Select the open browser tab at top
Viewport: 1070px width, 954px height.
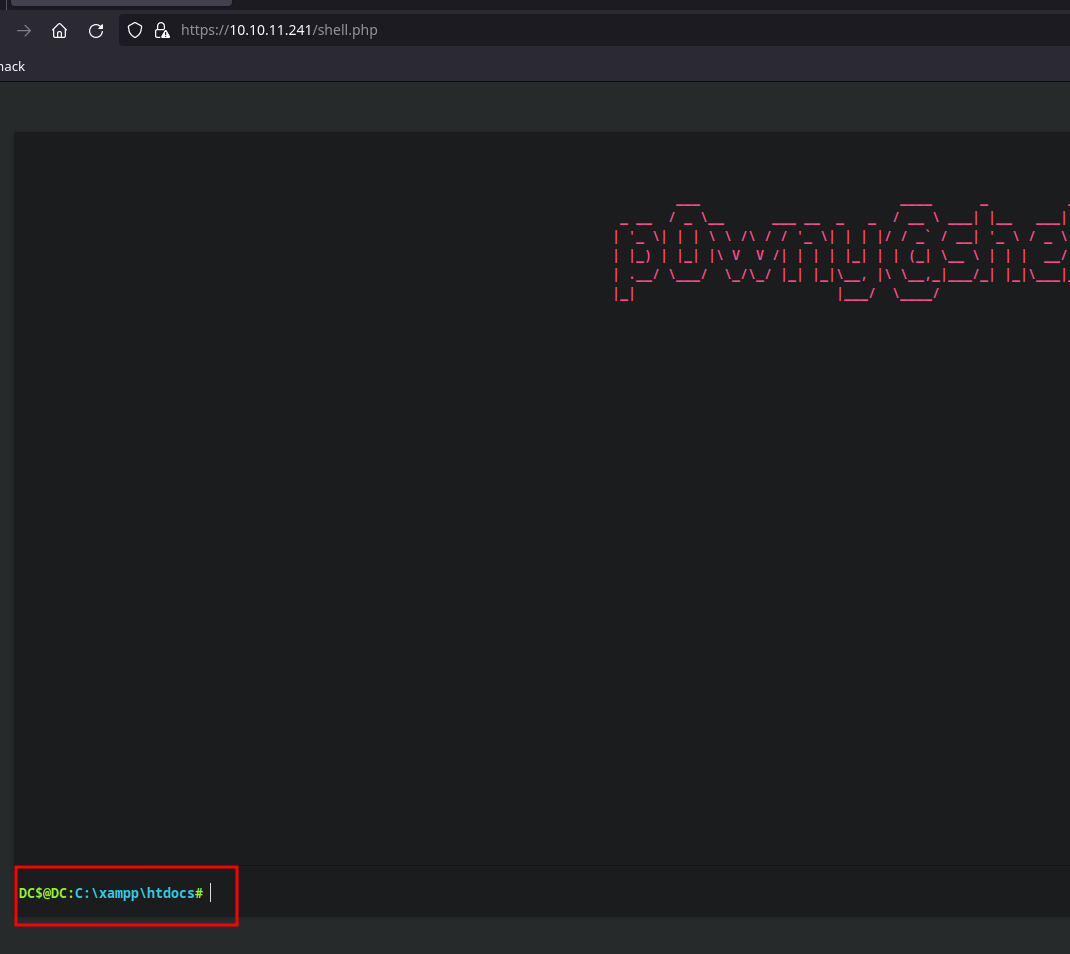(x=120, y=3)
